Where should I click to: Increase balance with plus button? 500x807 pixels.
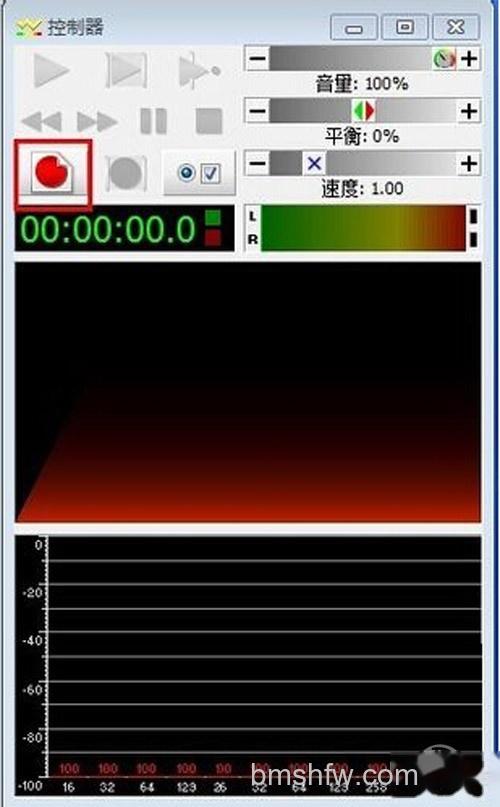[469, 111]
